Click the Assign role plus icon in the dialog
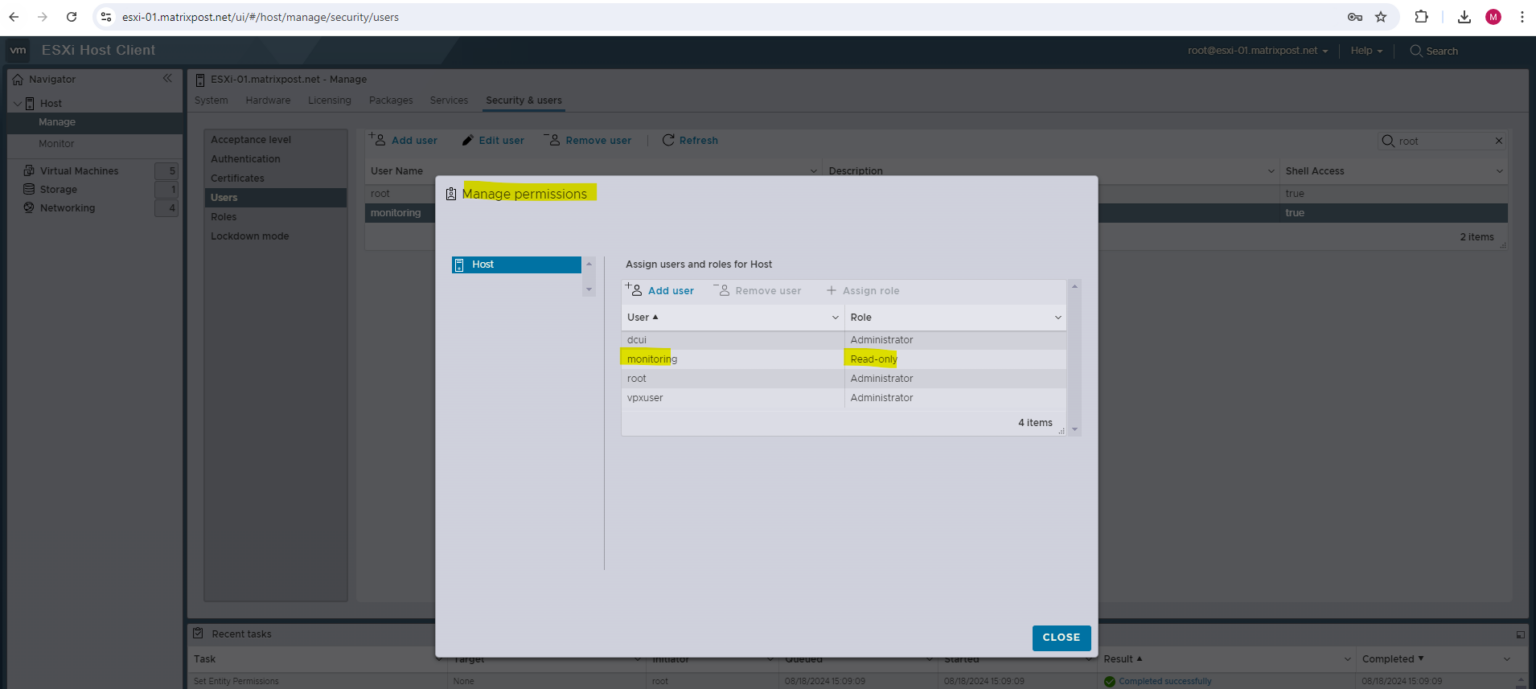 coord(831,290)
